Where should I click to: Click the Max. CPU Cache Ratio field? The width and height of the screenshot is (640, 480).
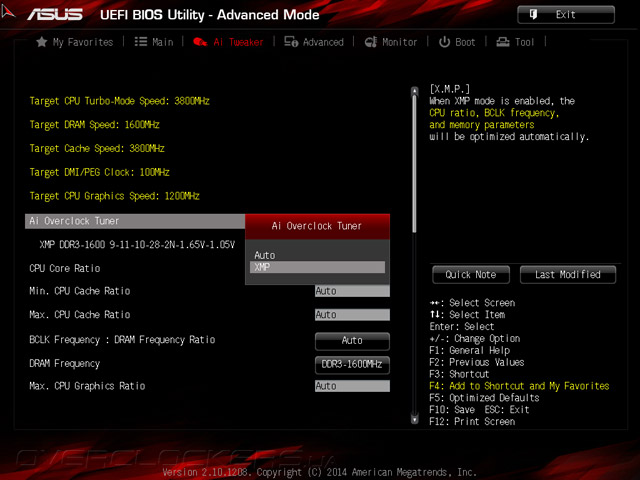[x=352, y=315]
